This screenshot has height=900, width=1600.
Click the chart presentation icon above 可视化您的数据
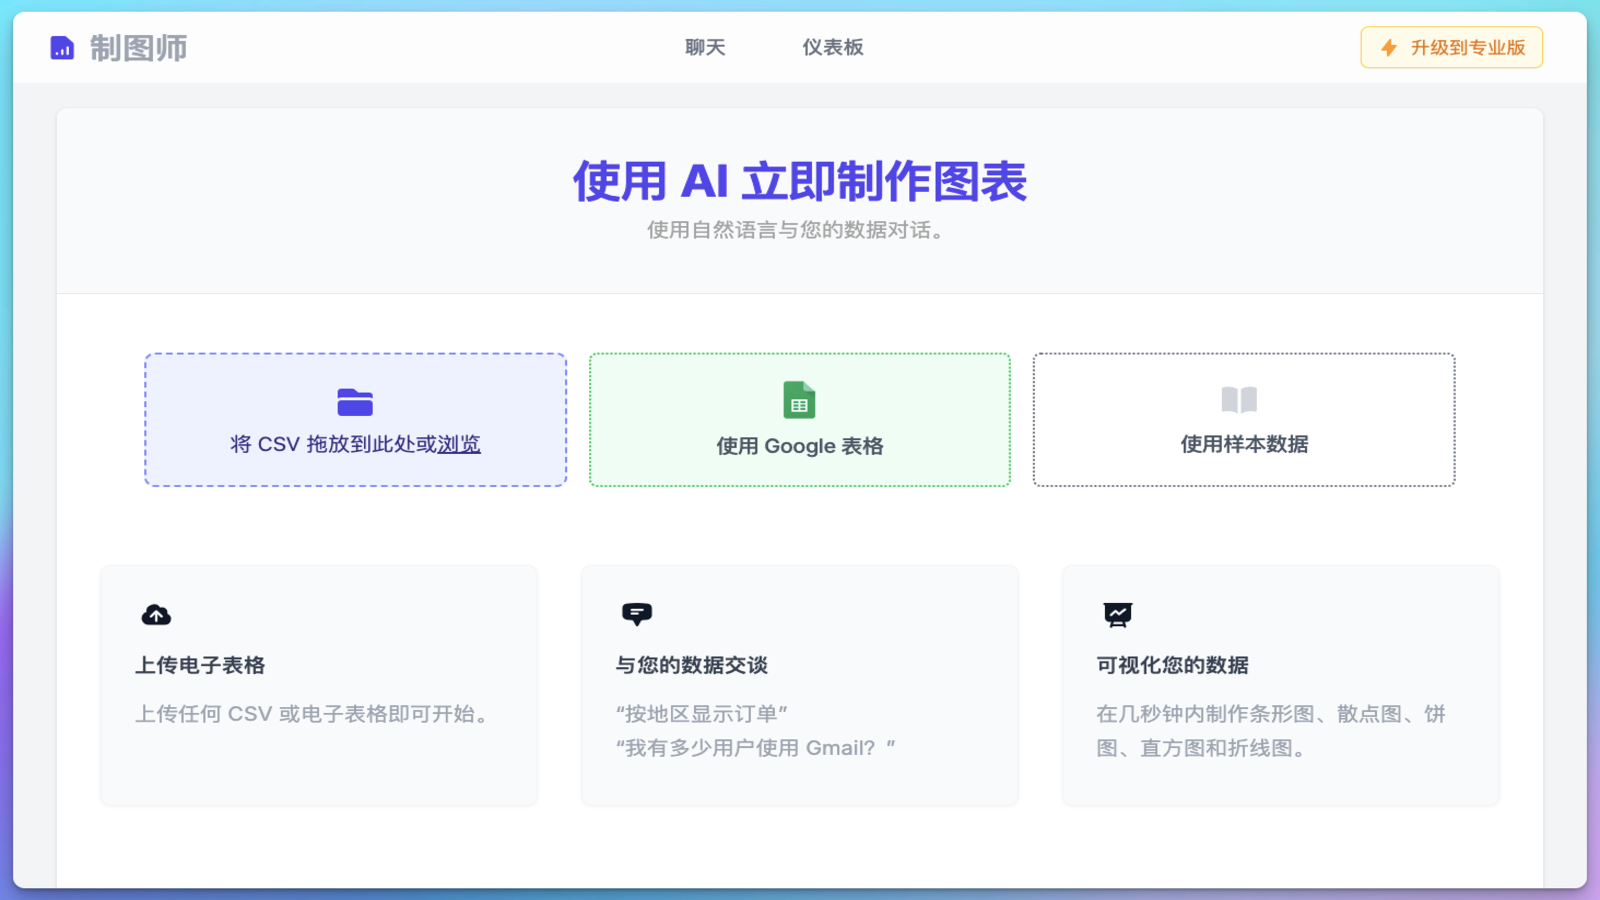point(1117,614)
